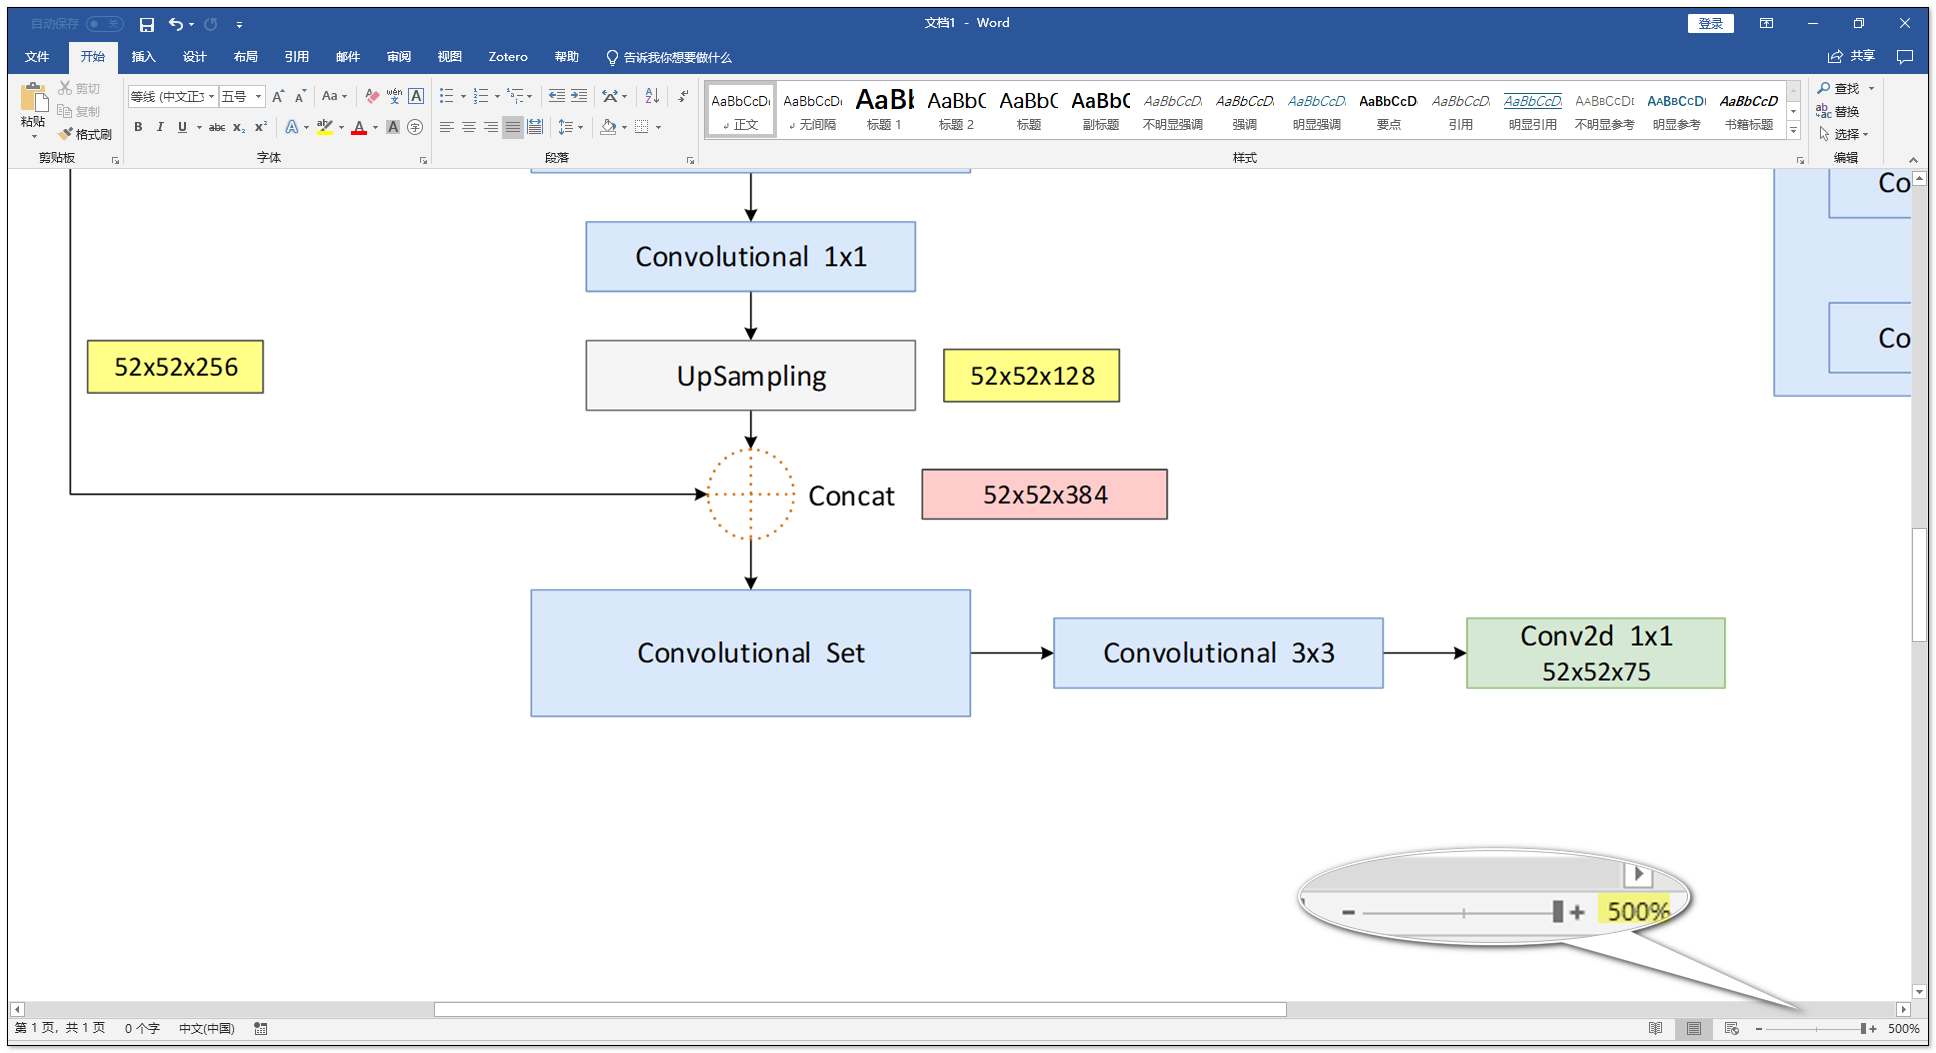The height and width of the screenshot is (1053, 1936).
Task: Expand the bullet list dropdown arrow
Action: click(463, 97)
